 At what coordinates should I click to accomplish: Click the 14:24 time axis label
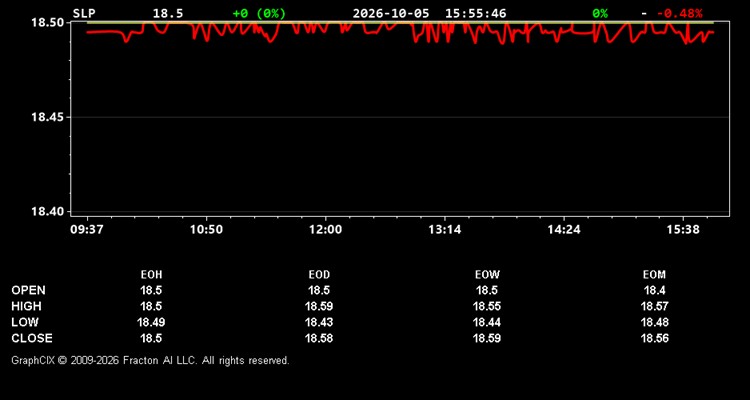pyautogui.click(x=564, y=230)
